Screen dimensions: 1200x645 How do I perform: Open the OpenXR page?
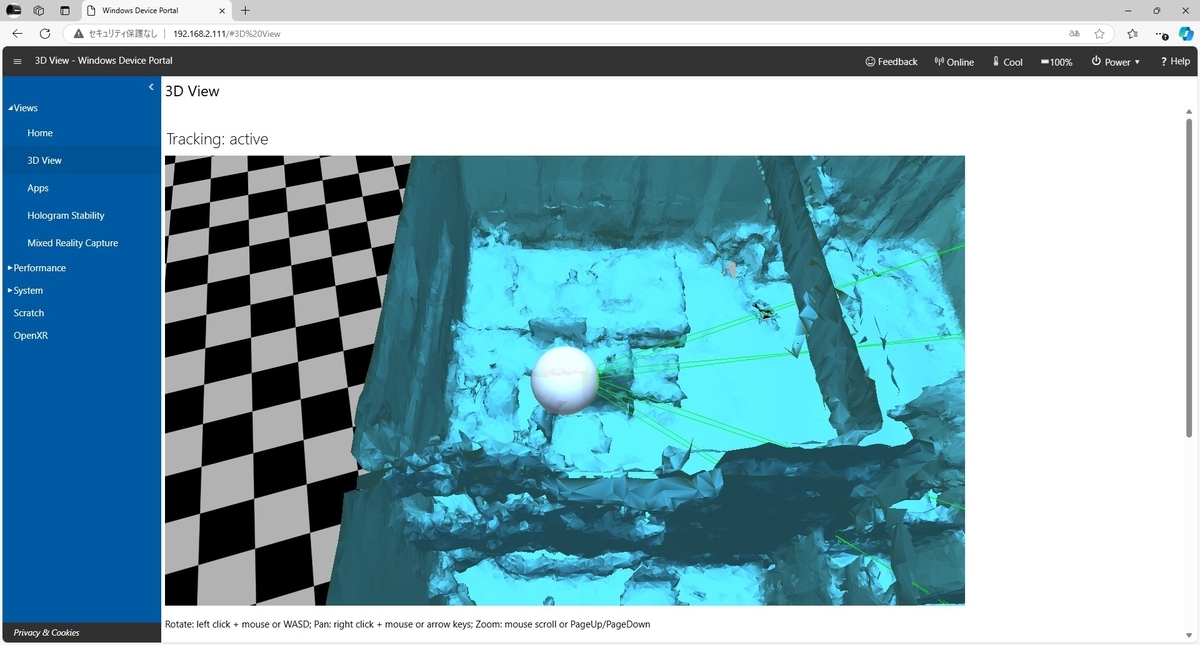(30, 336)
